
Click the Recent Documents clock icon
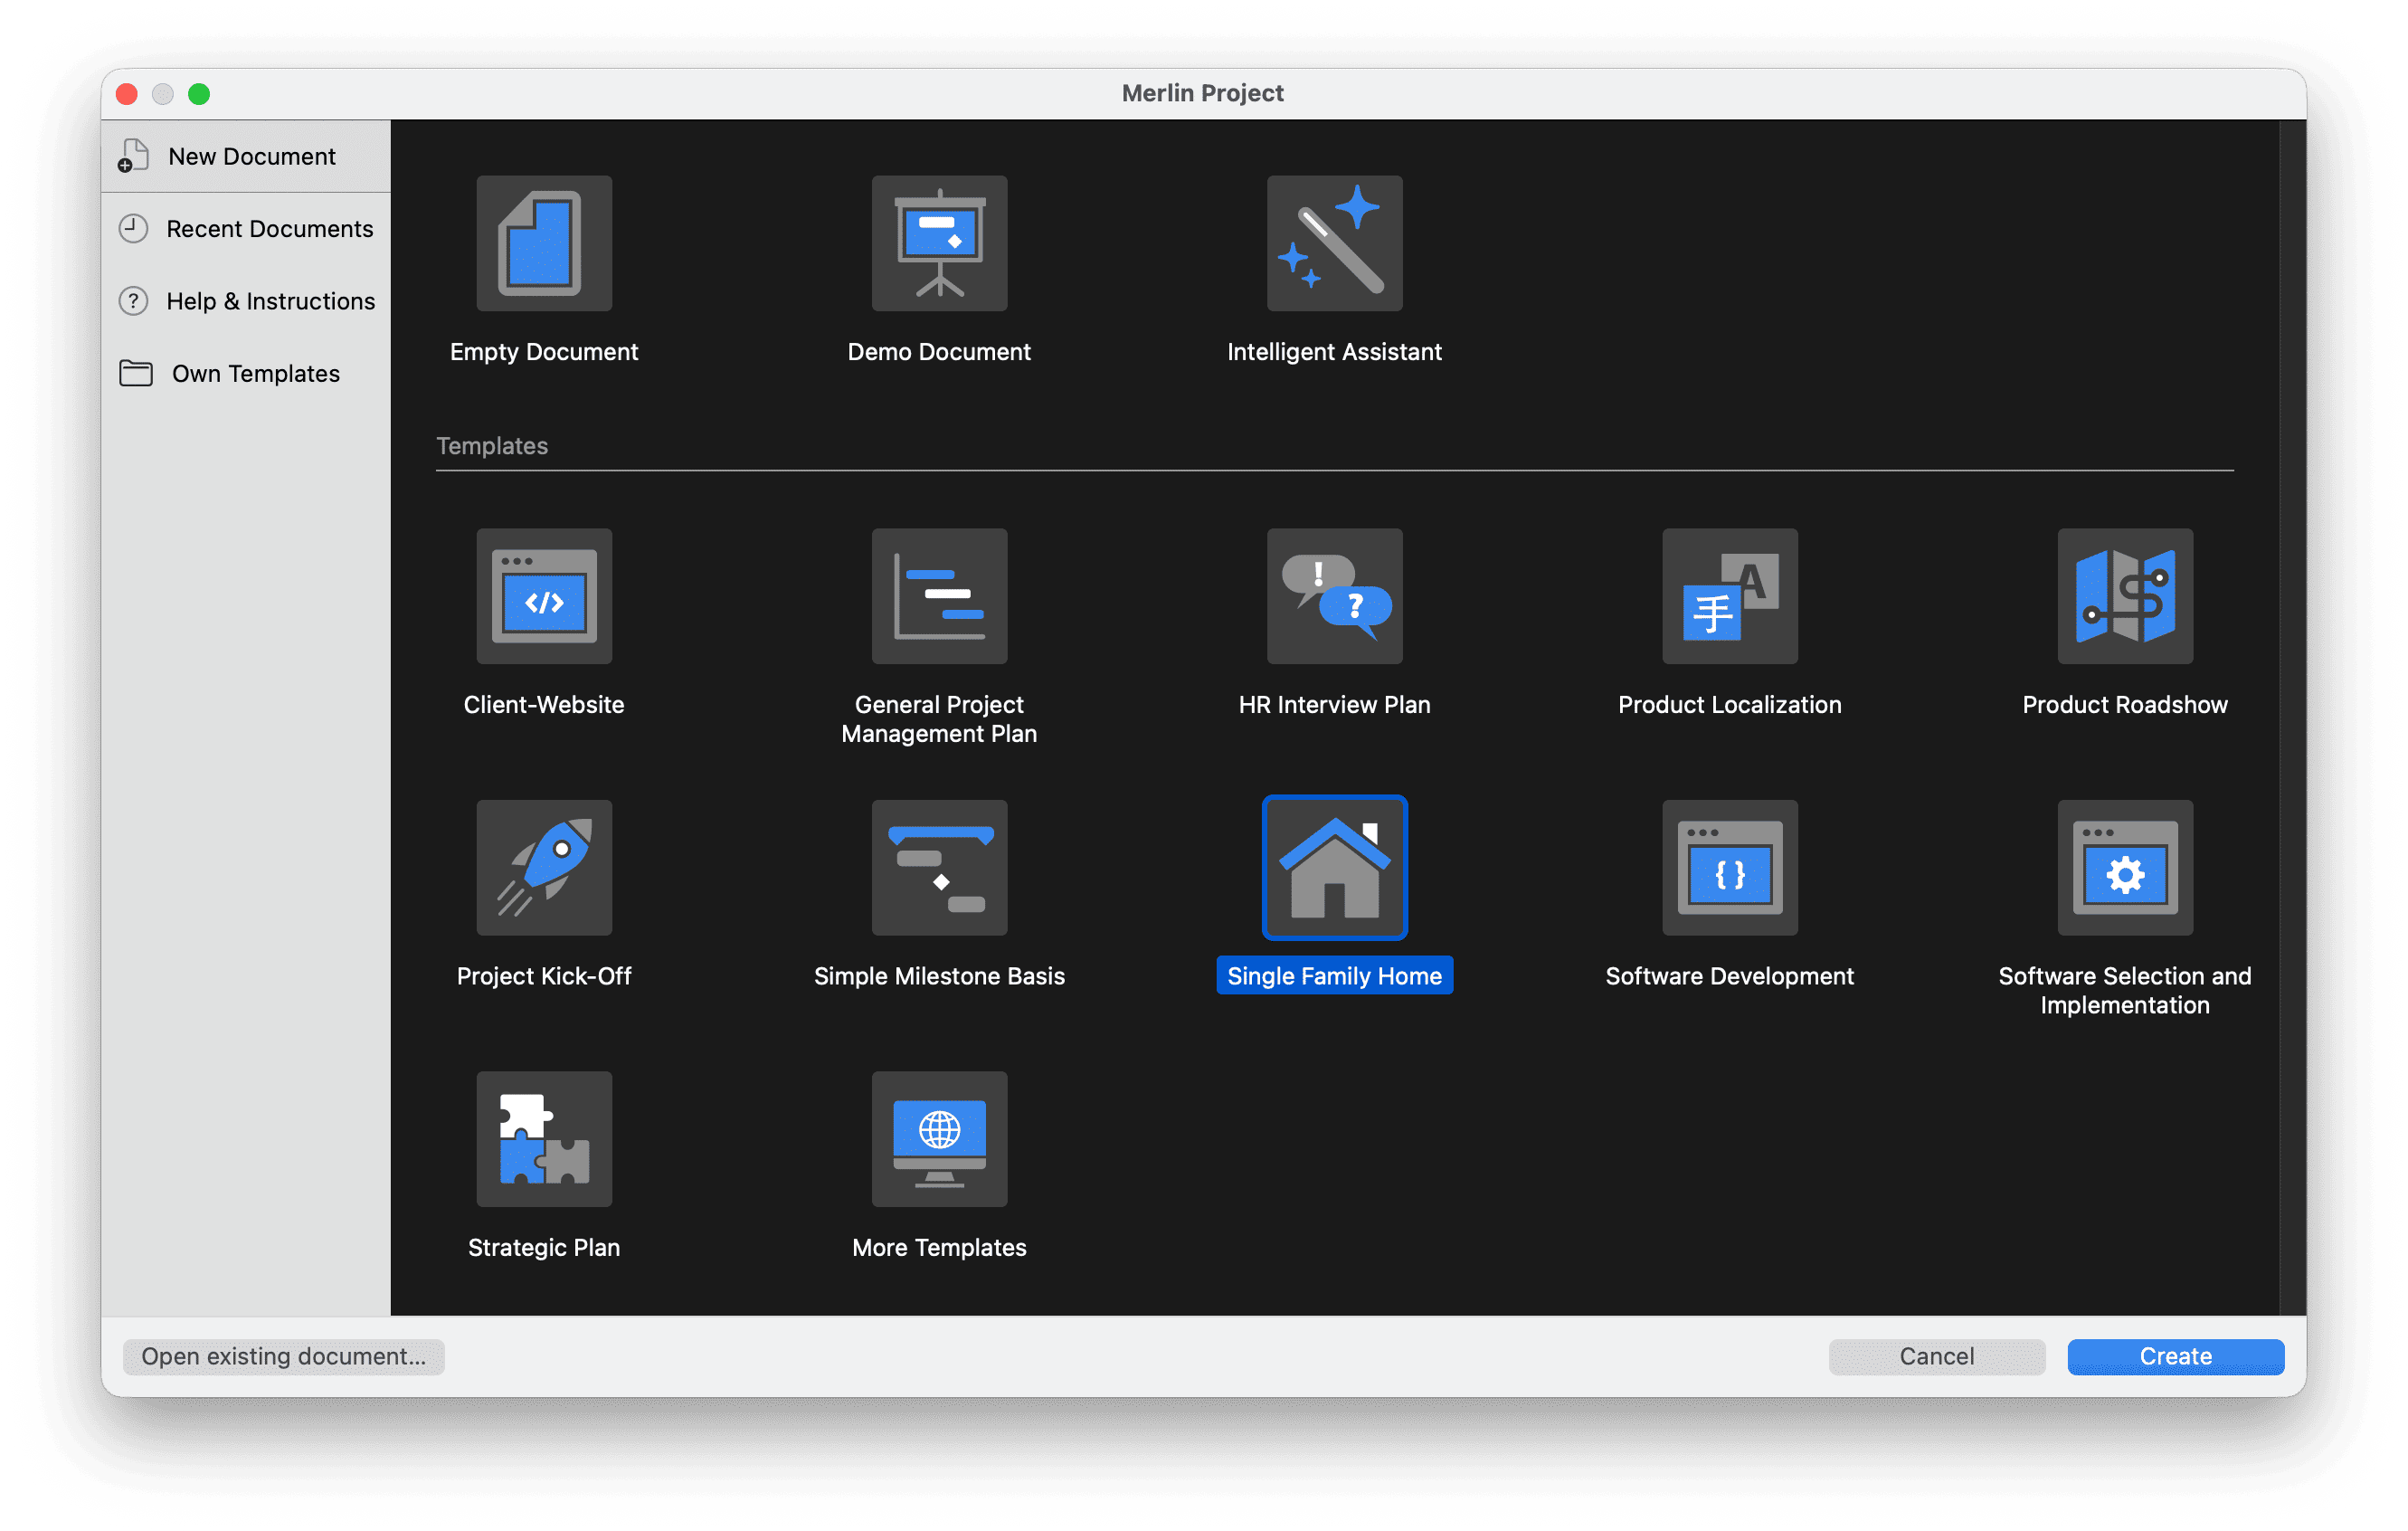pos(133,229)
